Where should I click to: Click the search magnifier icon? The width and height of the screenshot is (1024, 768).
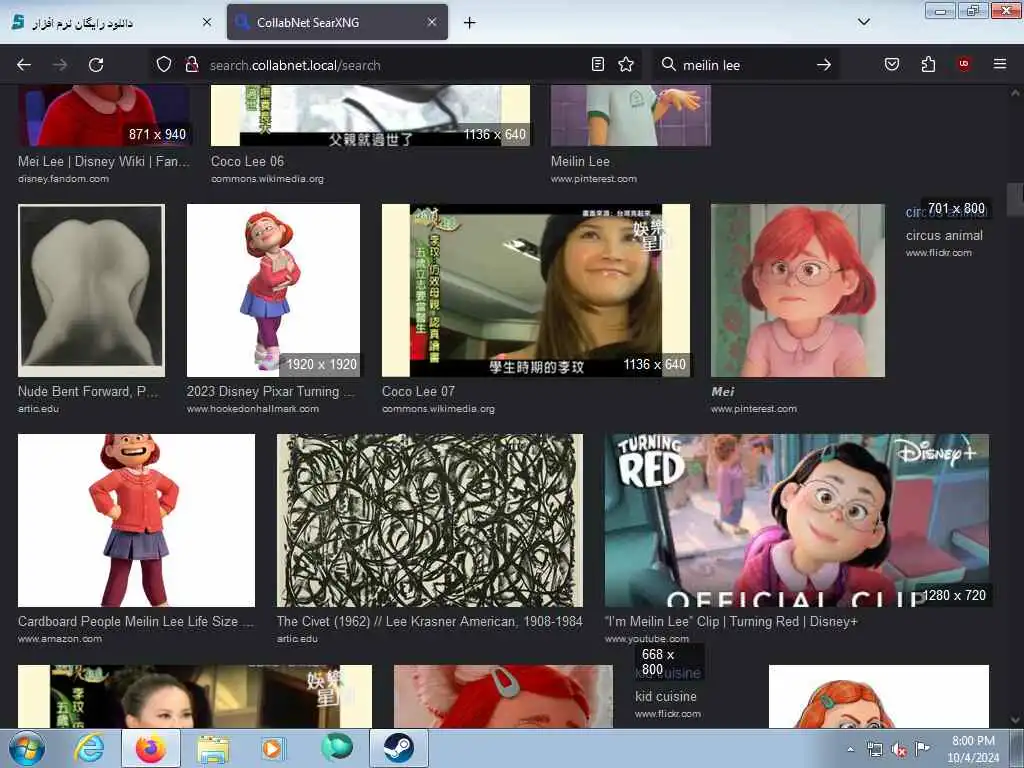click(x=668, y=64)
